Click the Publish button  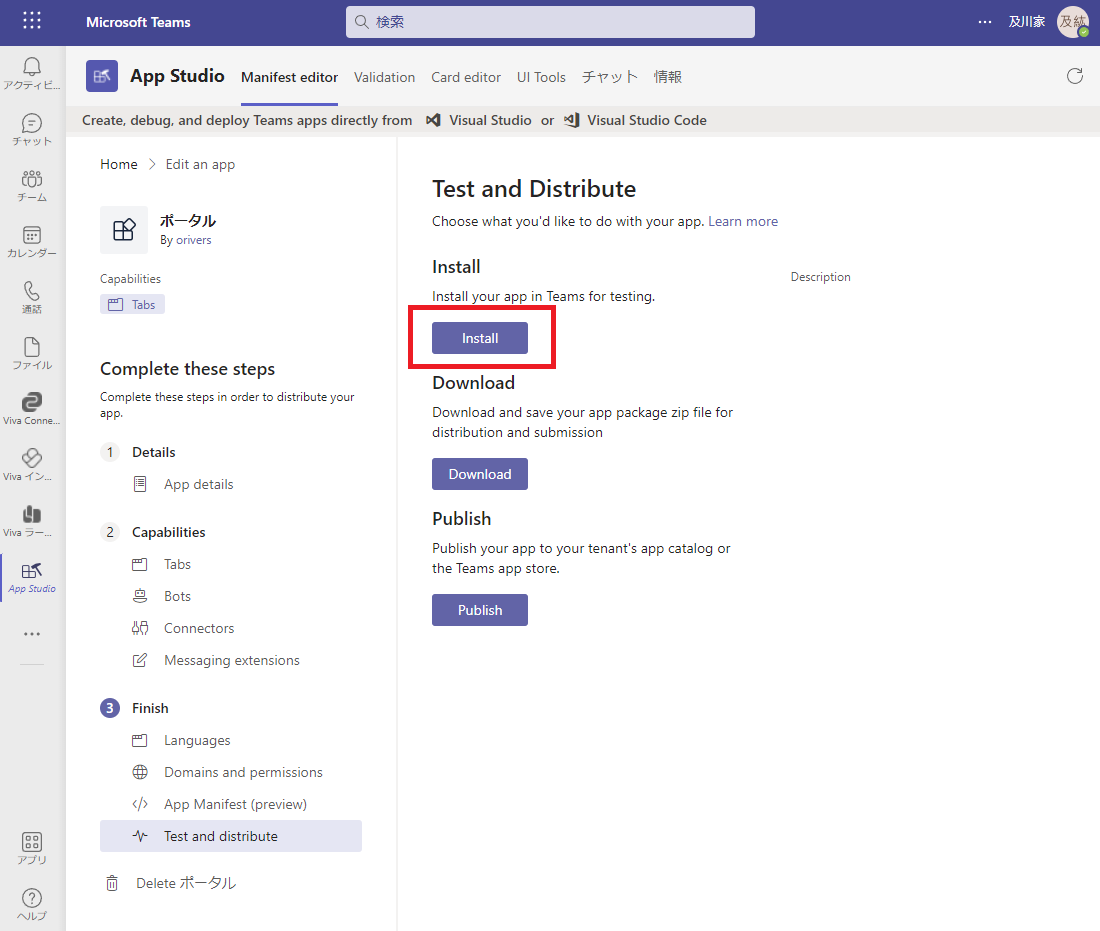click(x=480, y=610)
